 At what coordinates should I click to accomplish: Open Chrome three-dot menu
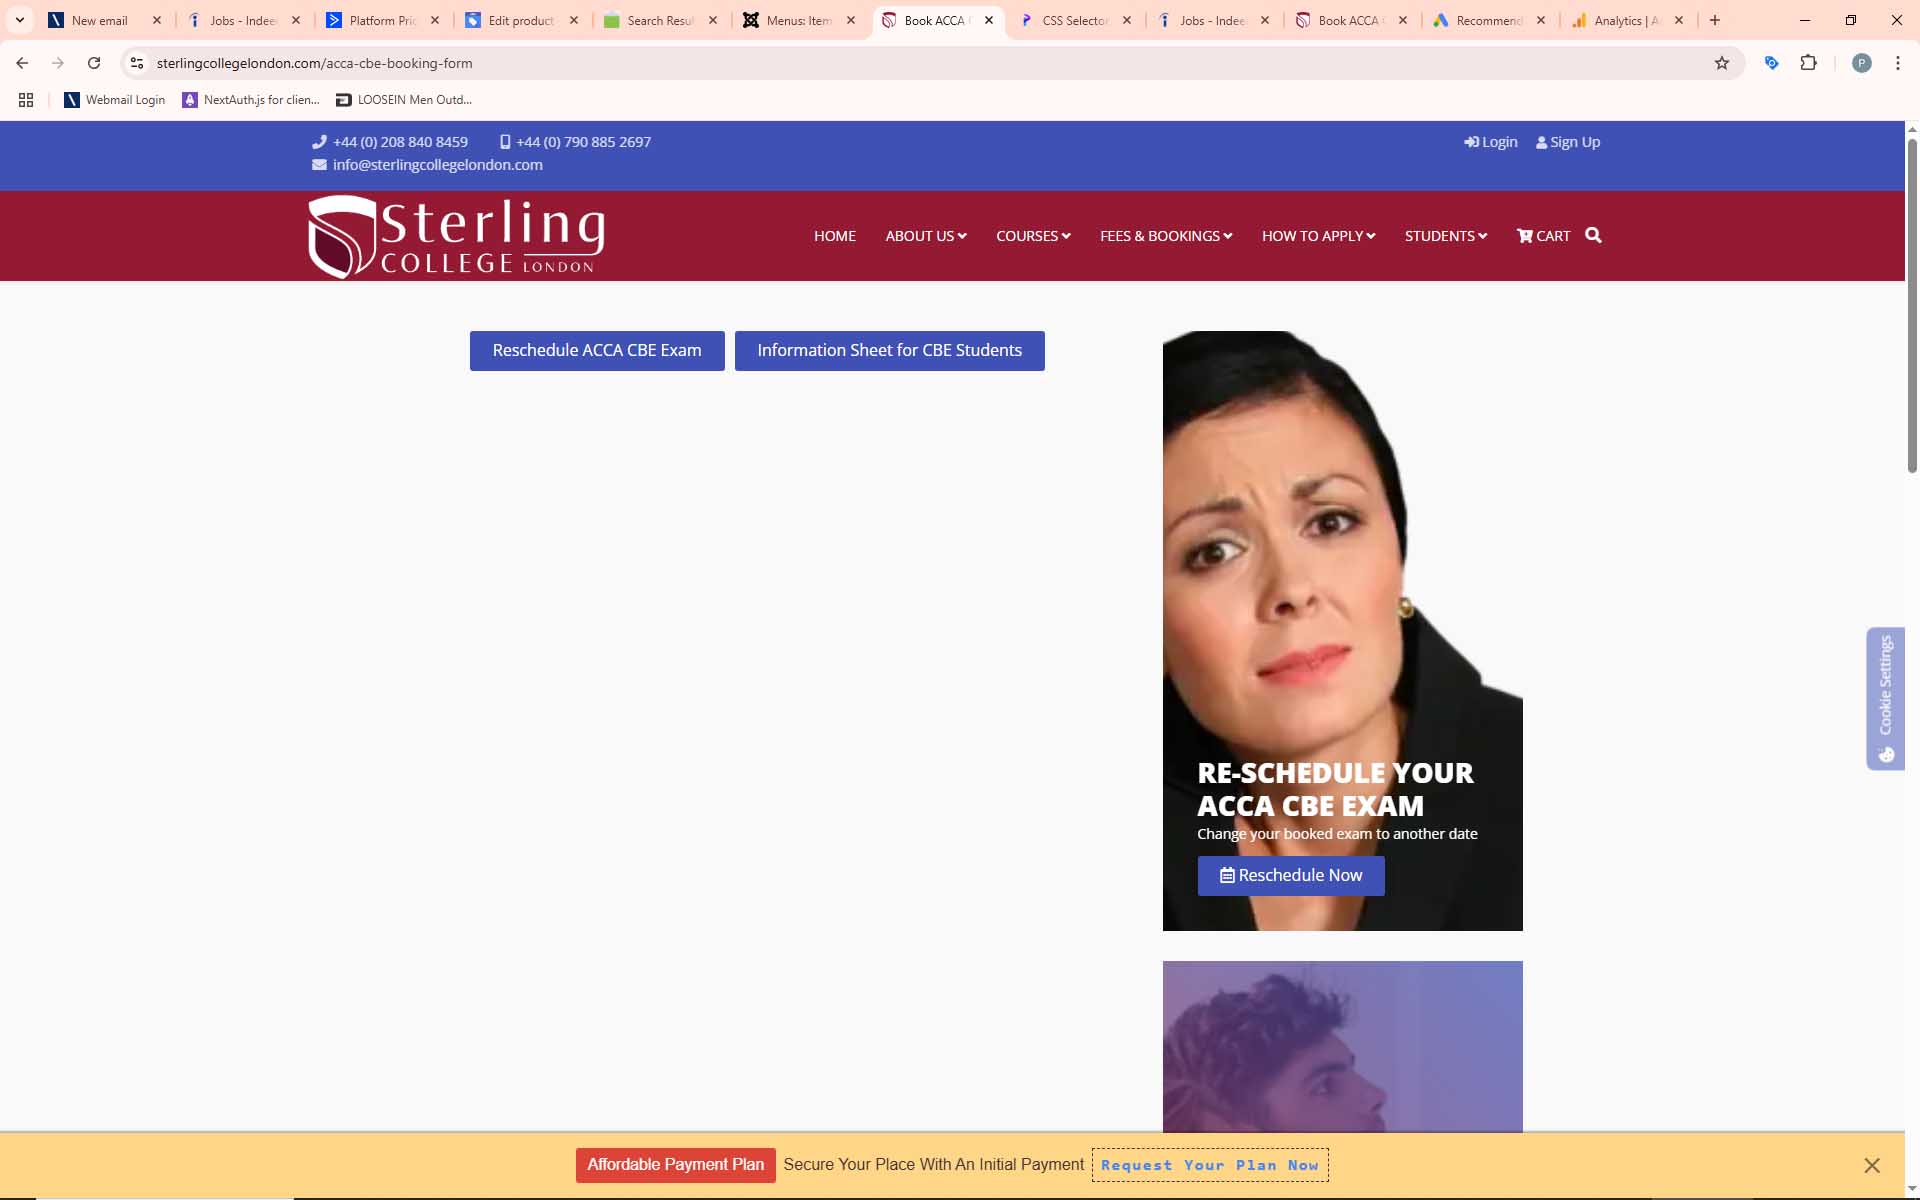point(1897,63)
